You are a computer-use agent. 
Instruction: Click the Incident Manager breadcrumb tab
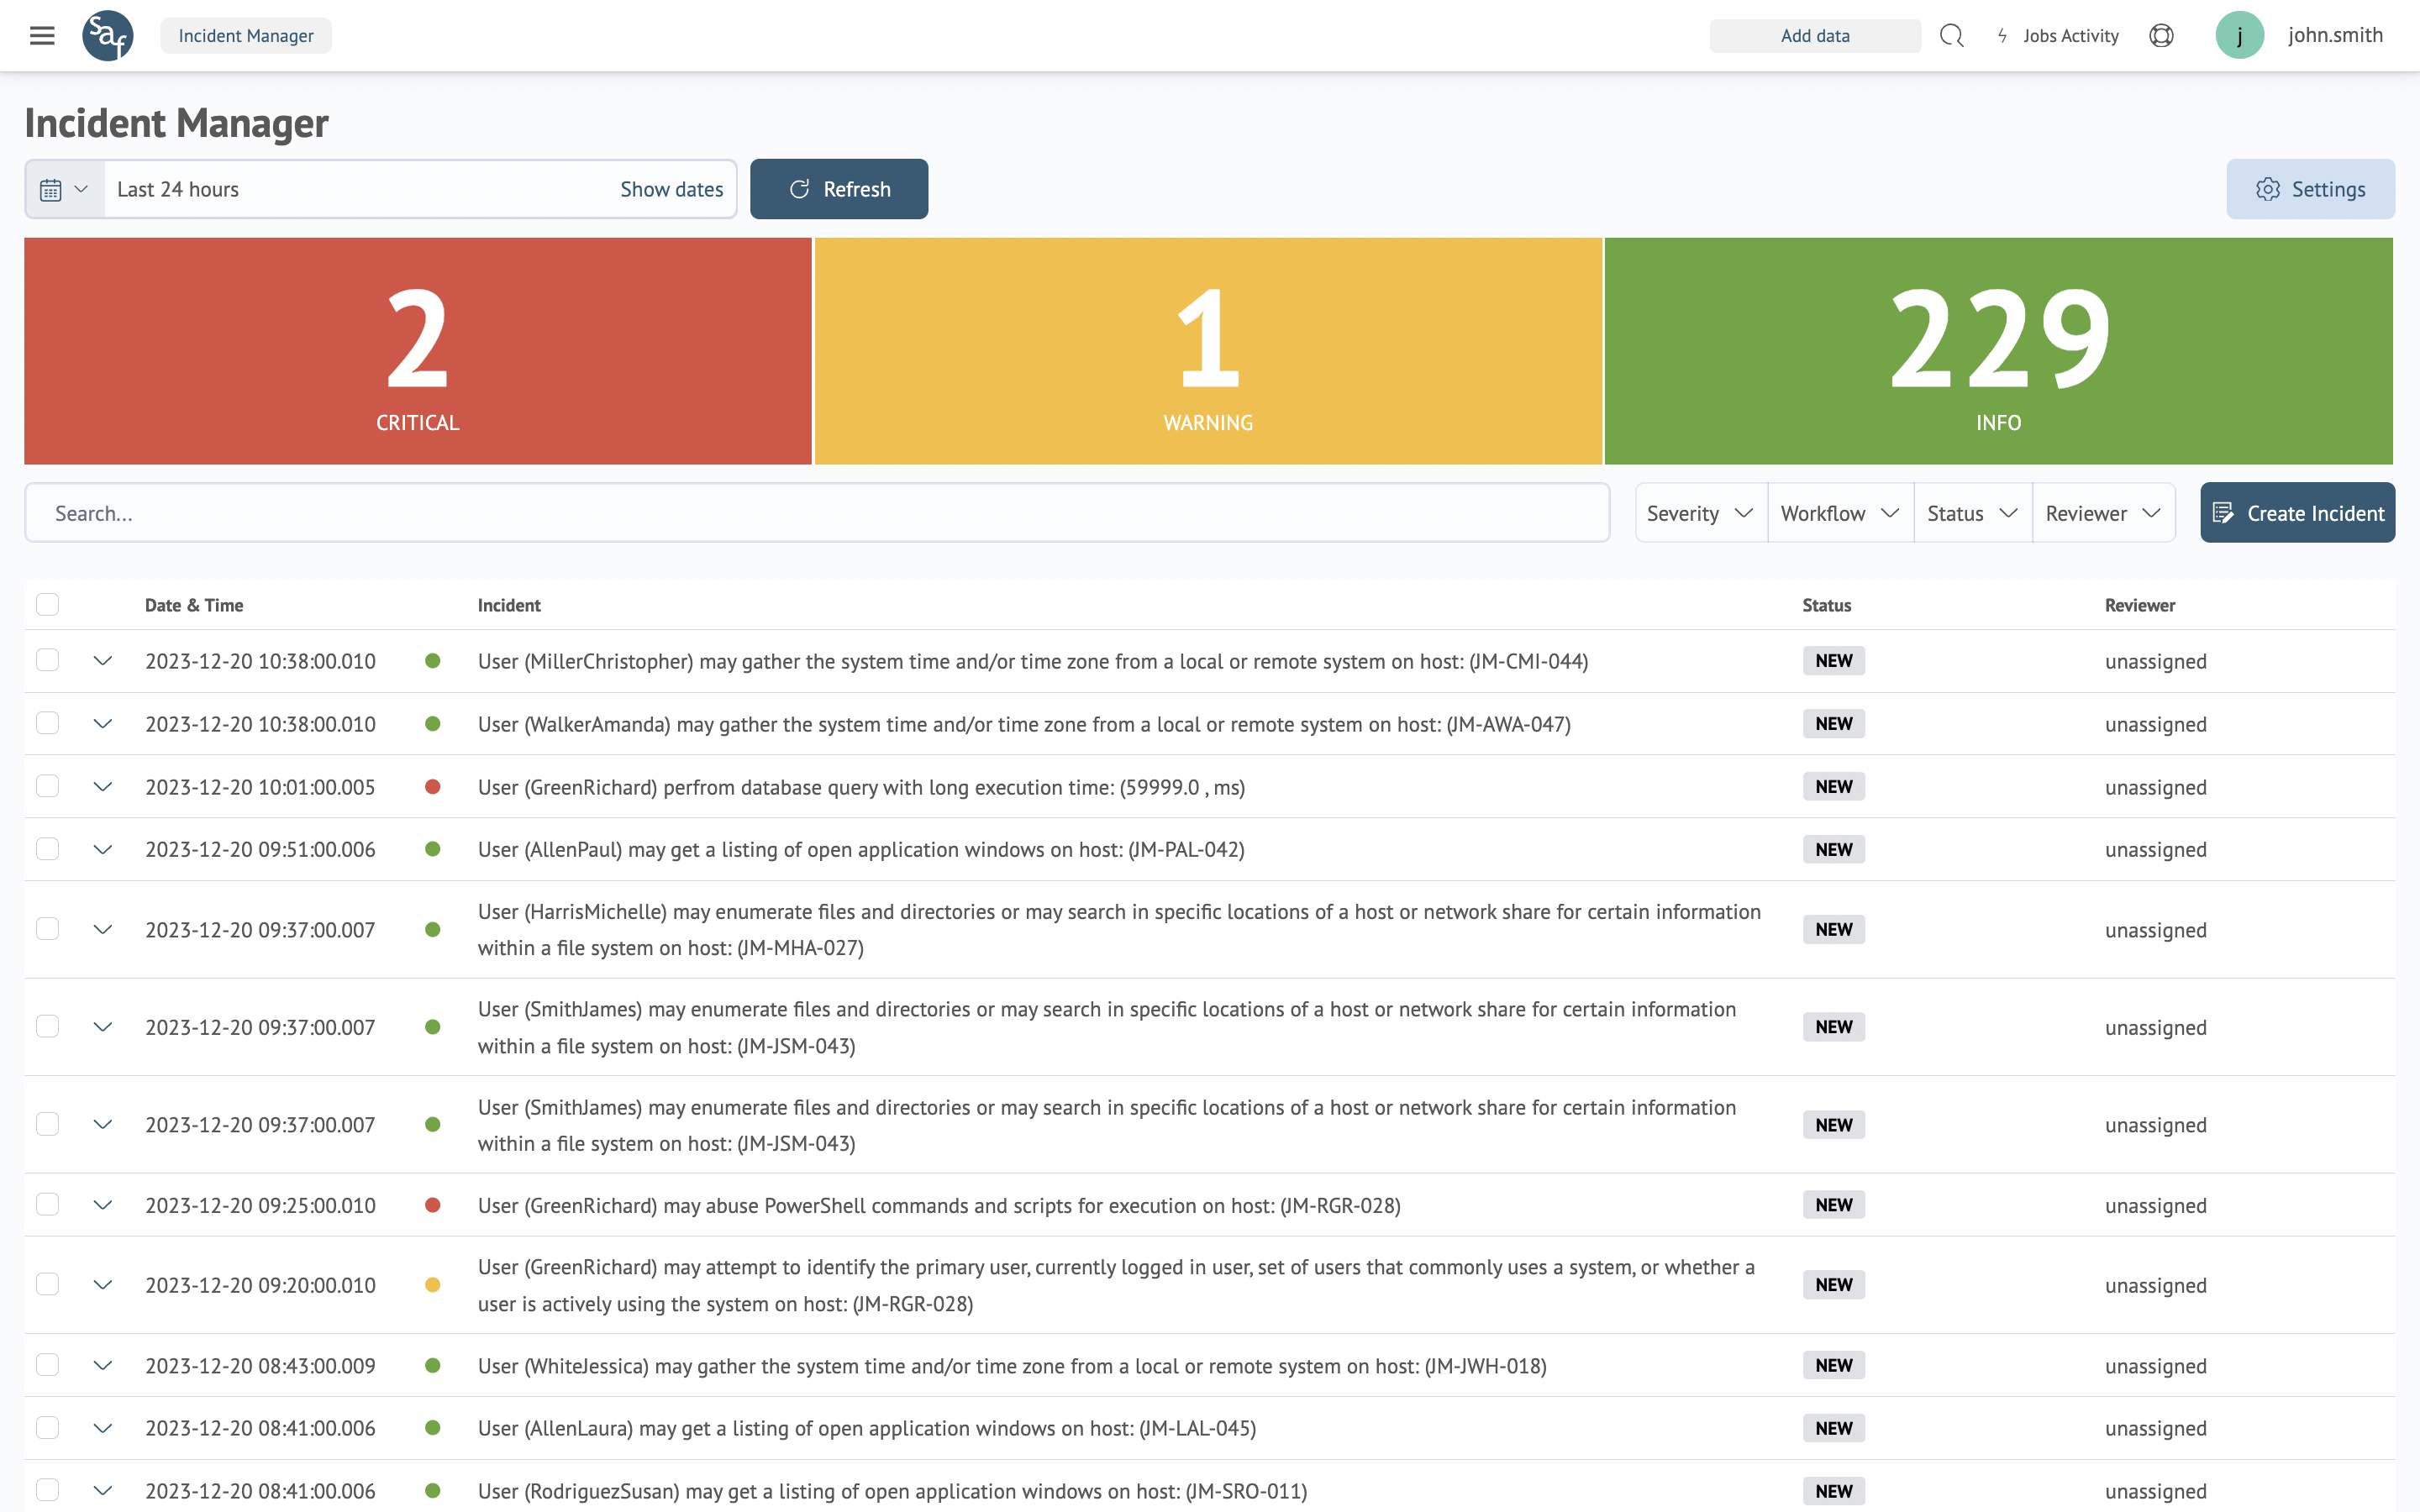pyautogui.click(x=246, y=36)
